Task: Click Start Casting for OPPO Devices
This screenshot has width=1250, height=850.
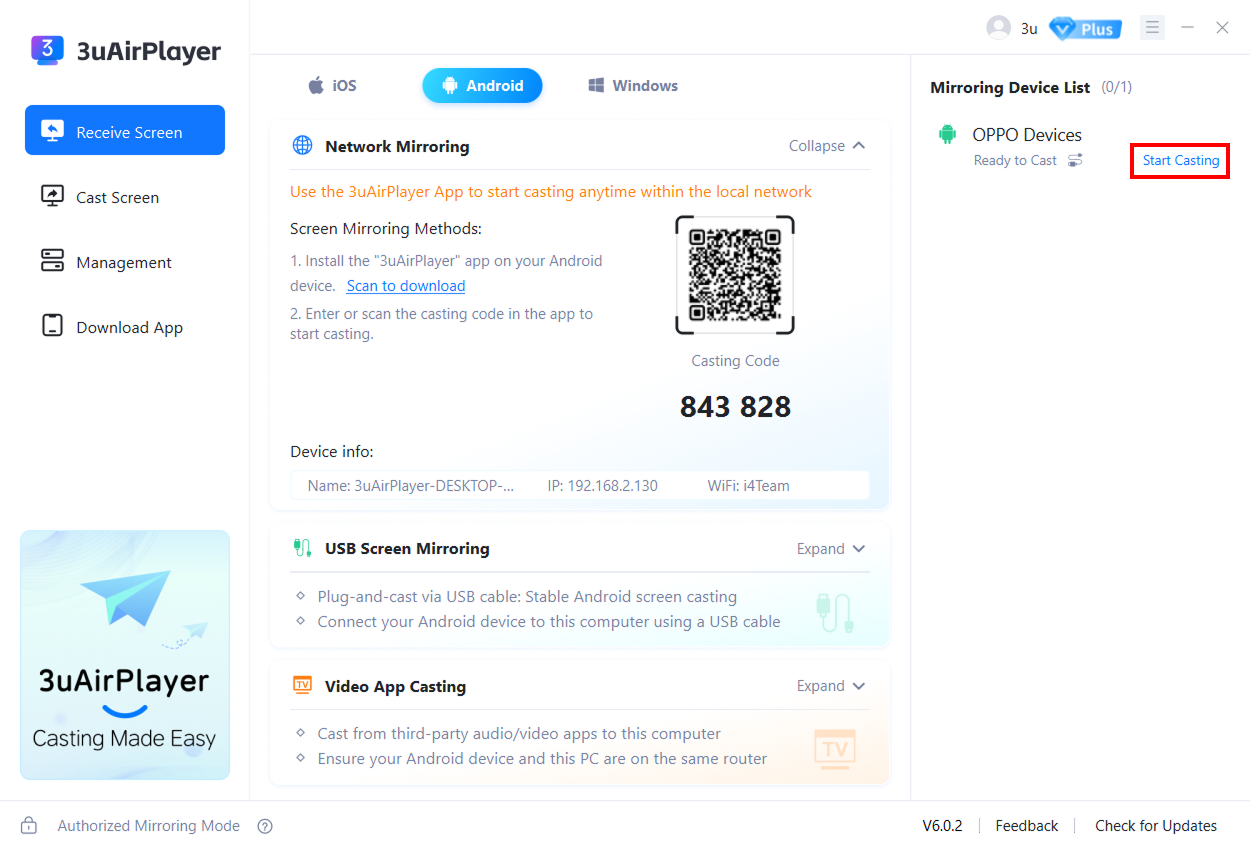Action: [1180, 161]
